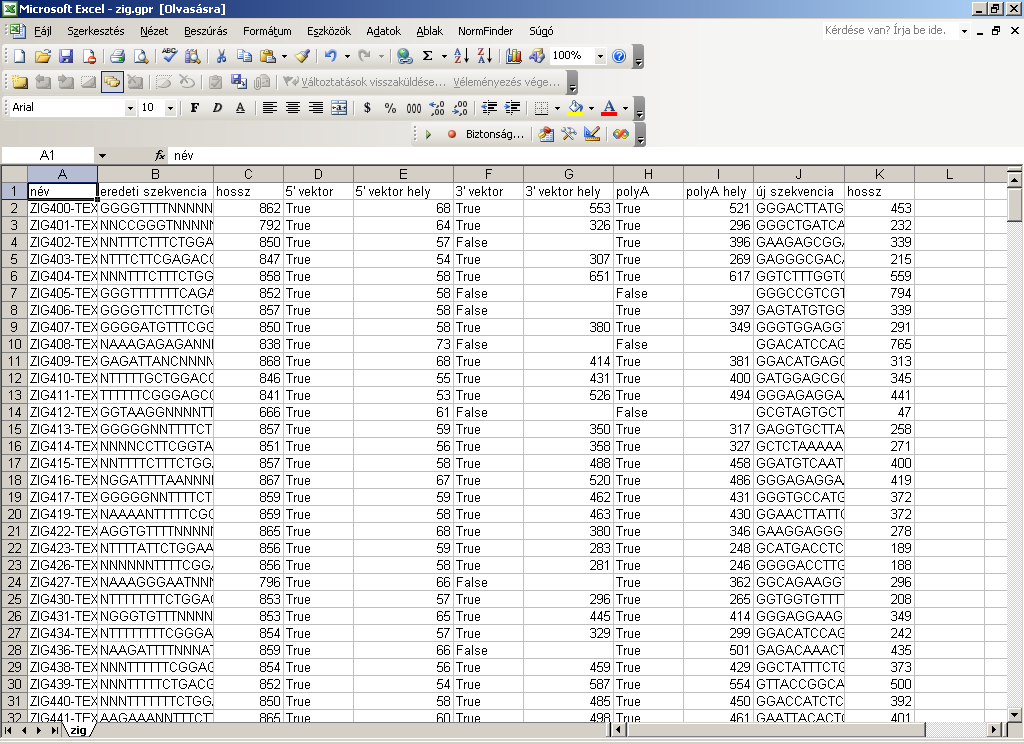This screenshot has height=744, width=1024.
Task: Click the vertical scrollbar down arrow
Action: tap(1014, 715)
